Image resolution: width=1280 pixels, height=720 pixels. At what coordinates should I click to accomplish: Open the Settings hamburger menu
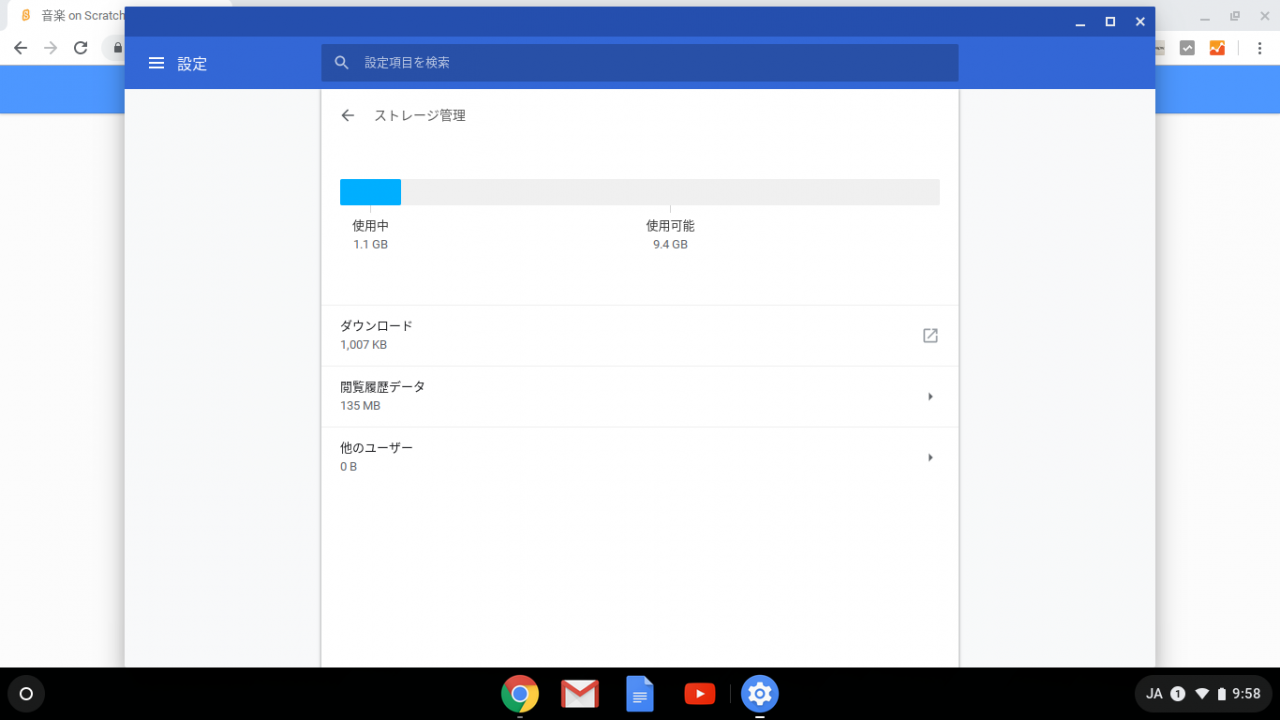pyautogui.click(x=156, y=63)
